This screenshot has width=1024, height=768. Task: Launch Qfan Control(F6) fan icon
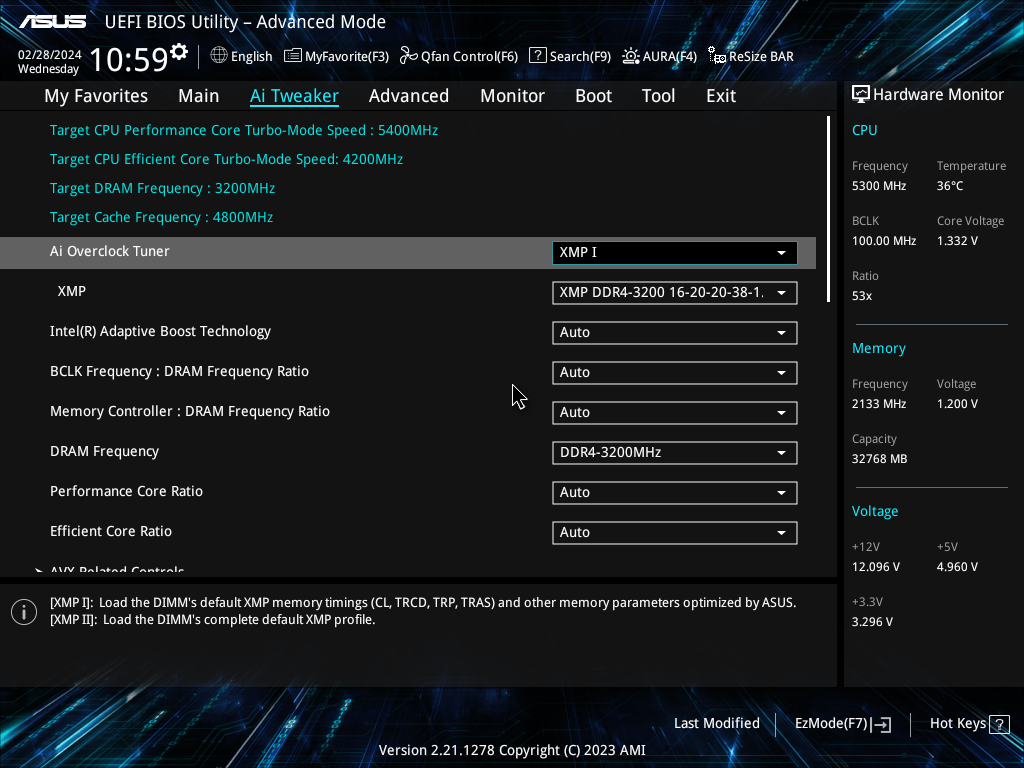[x=408, y=56]
